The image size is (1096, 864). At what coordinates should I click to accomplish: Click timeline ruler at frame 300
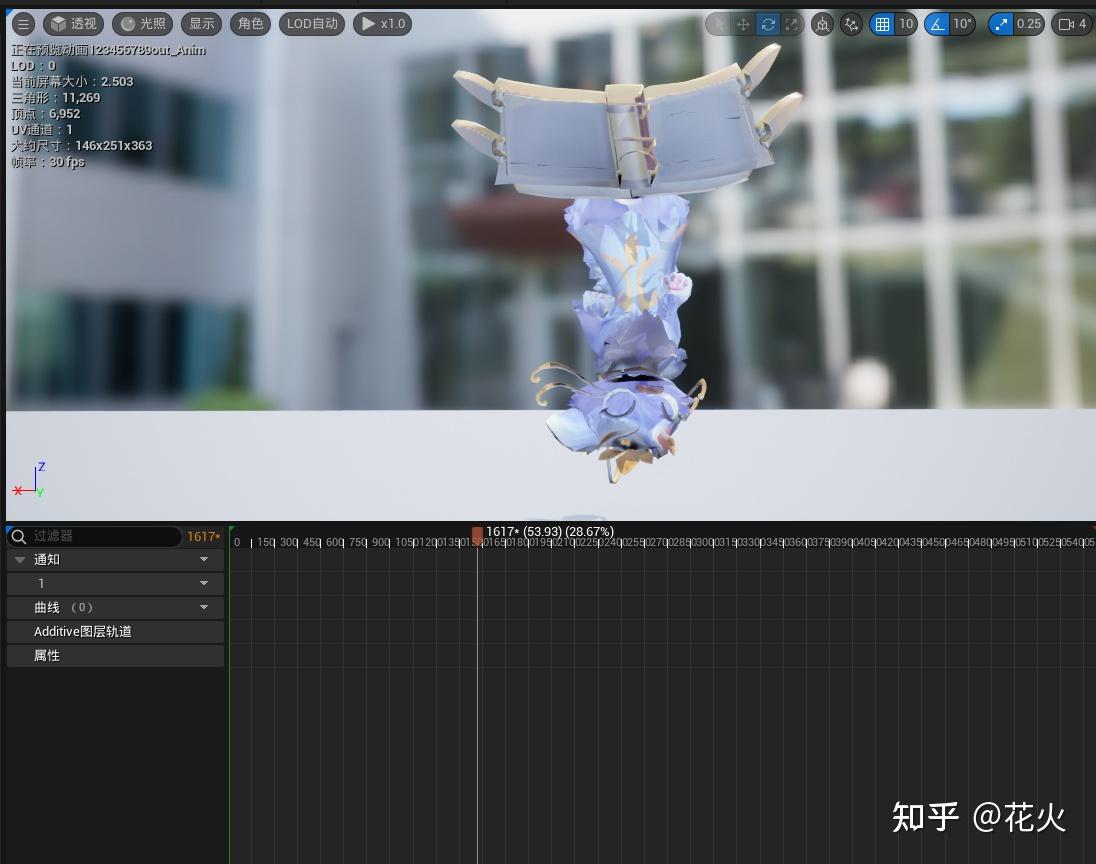pyautogui.click(x=289, y=542)
